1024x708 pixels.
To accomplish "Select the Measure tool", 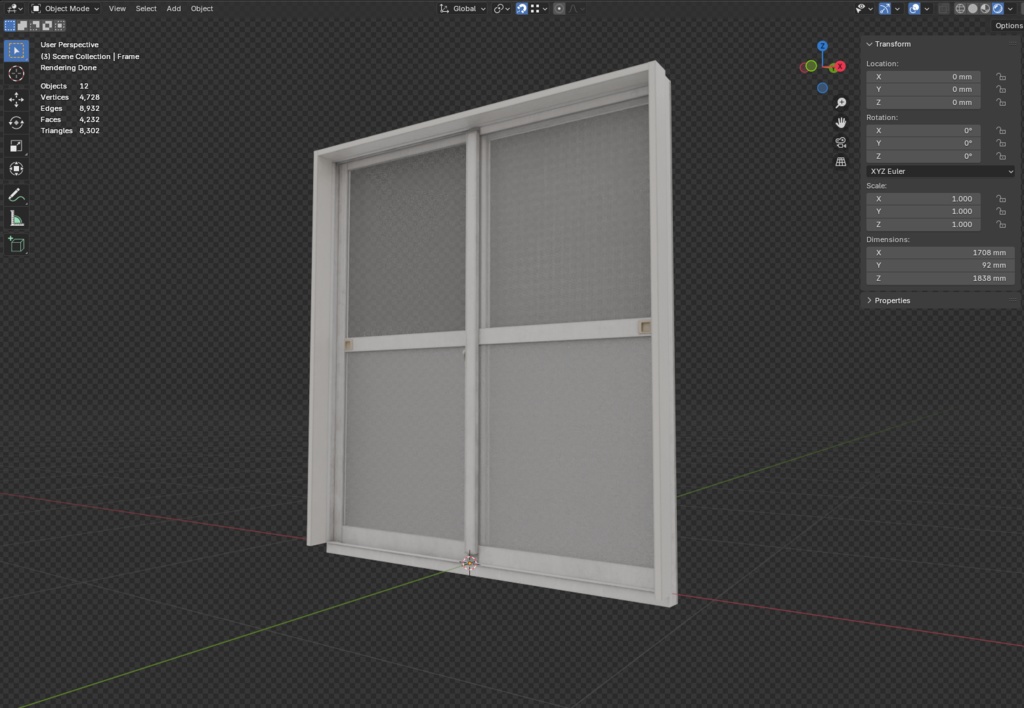I will point(16,219).
